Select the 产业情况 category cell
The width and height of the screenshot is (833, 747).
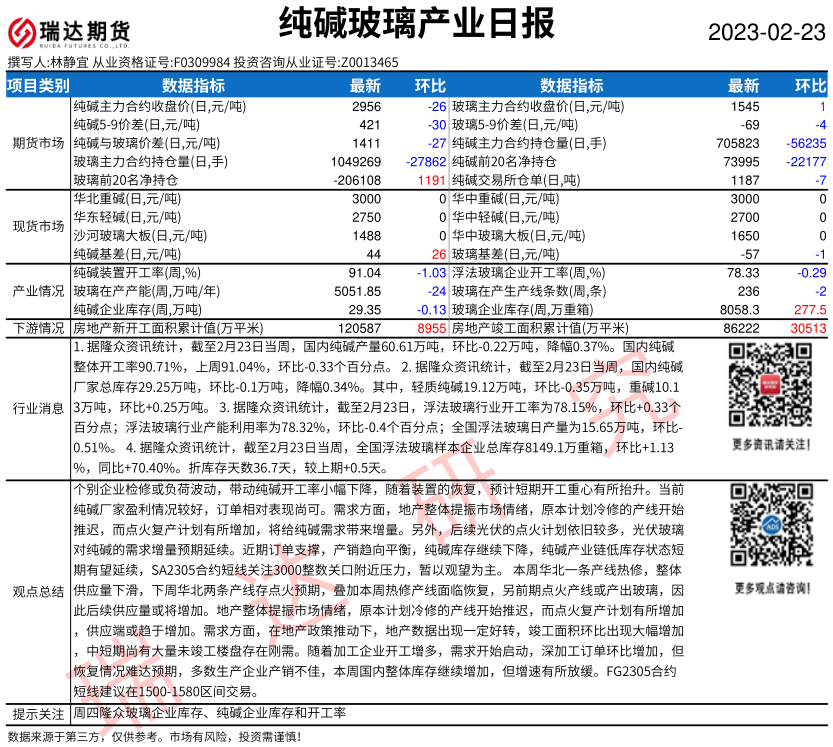[x=38, y=291]
